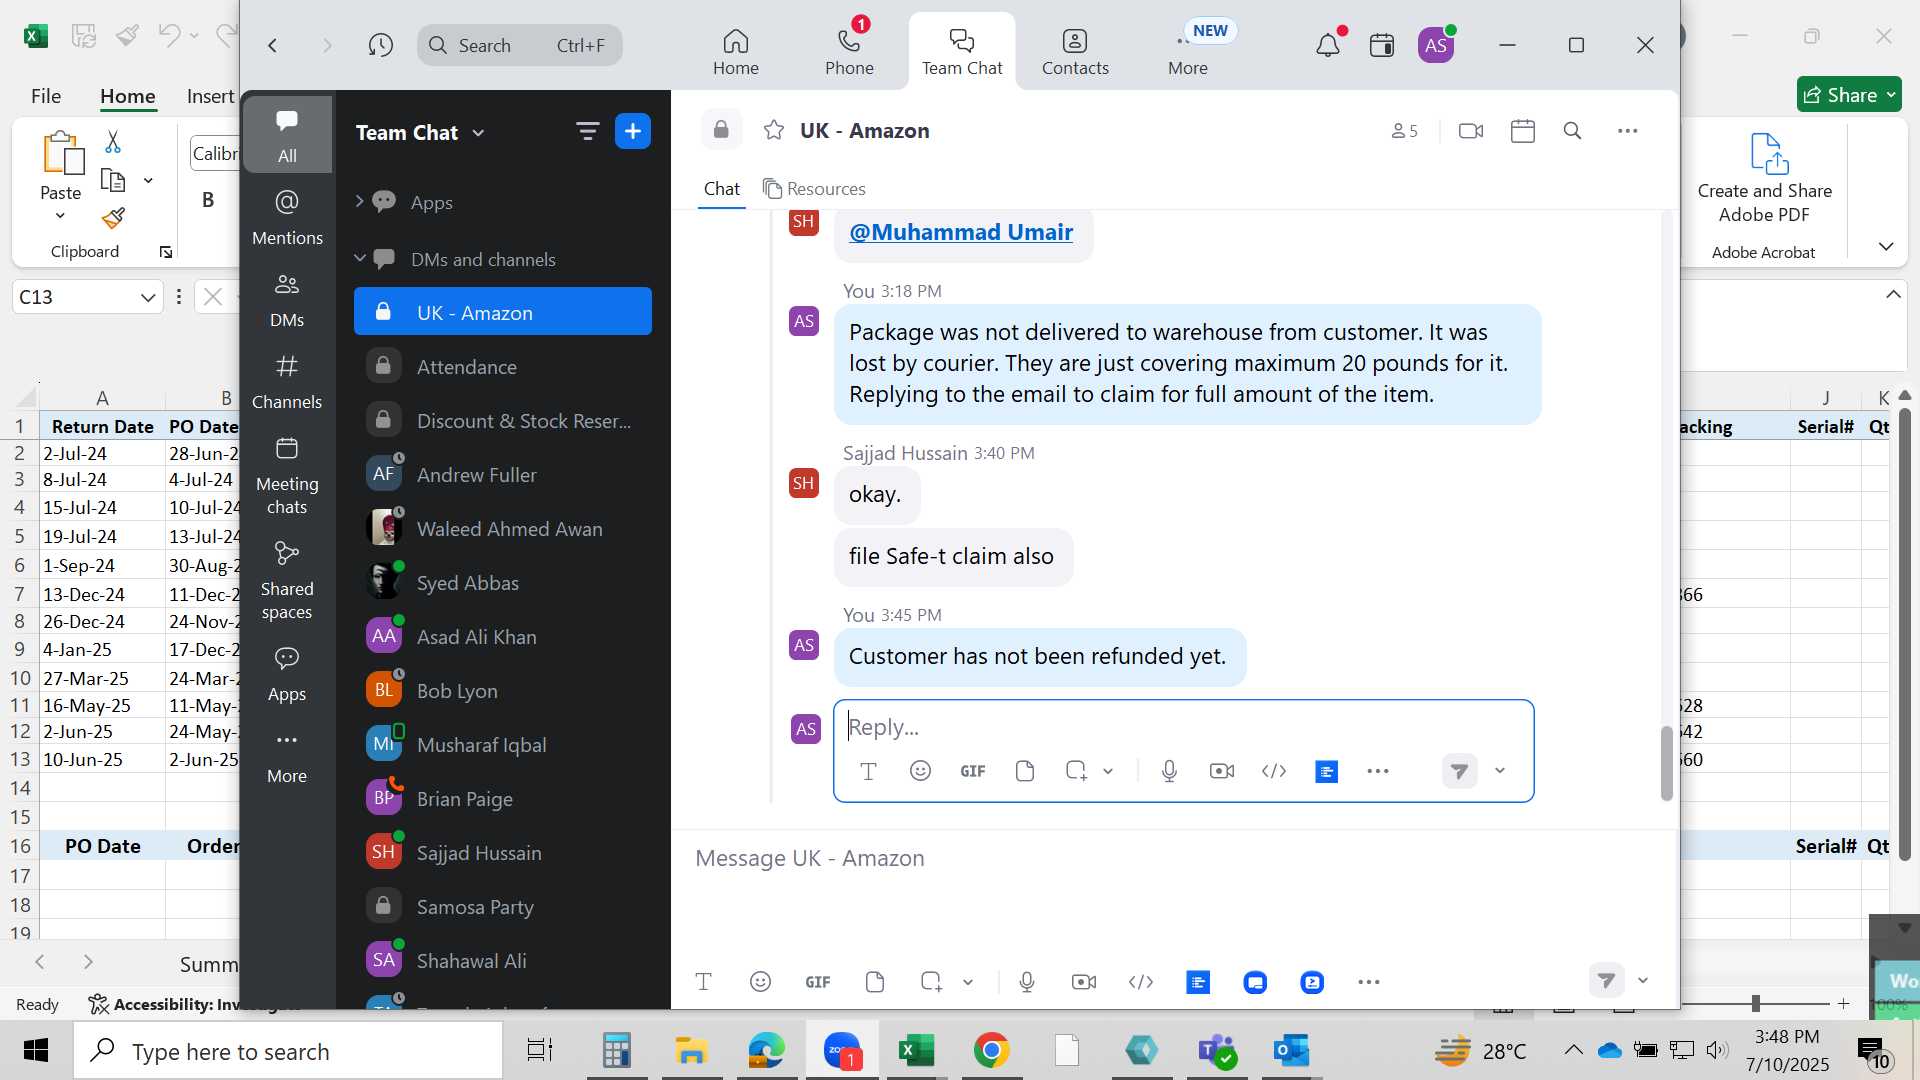The height and width of the screenshot is (1080, 1920).
Task: View the 5 channel members
Action: pos(1404,131)
